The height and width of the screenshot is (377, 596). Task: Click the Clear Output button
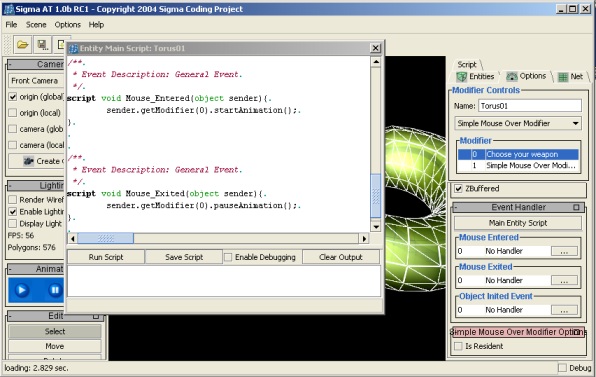[x=341, y=257]
